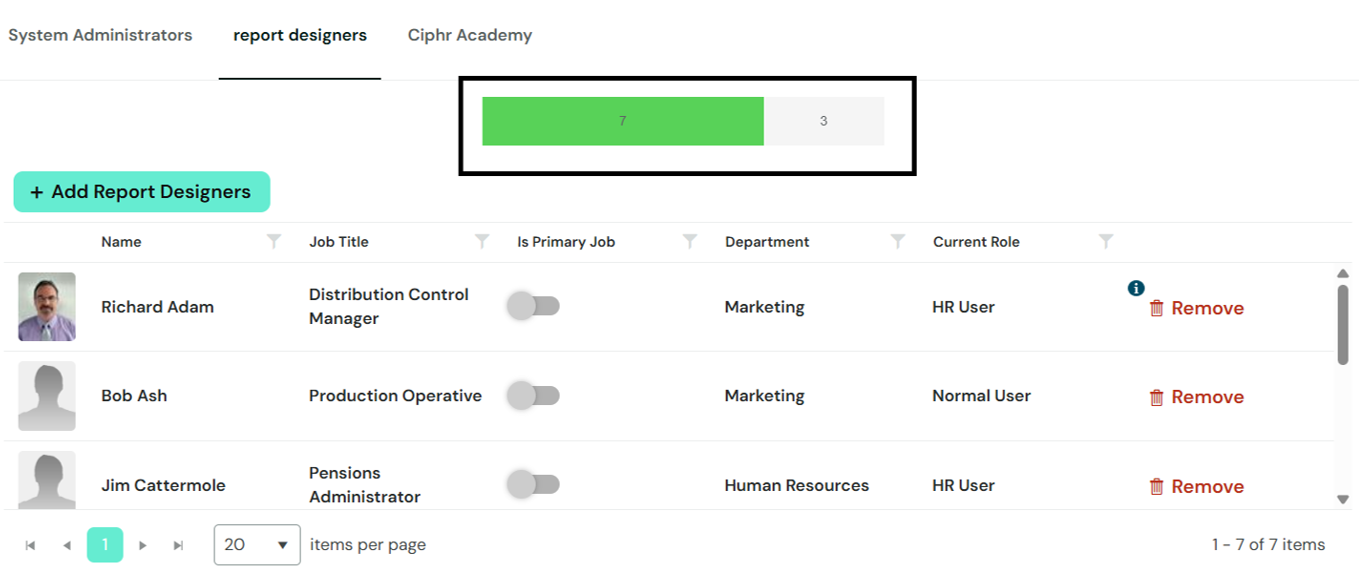The height and width of the screenshot is (581, 1359).
Task: Go to the first page arrow
Action: [x=30, y=545]
